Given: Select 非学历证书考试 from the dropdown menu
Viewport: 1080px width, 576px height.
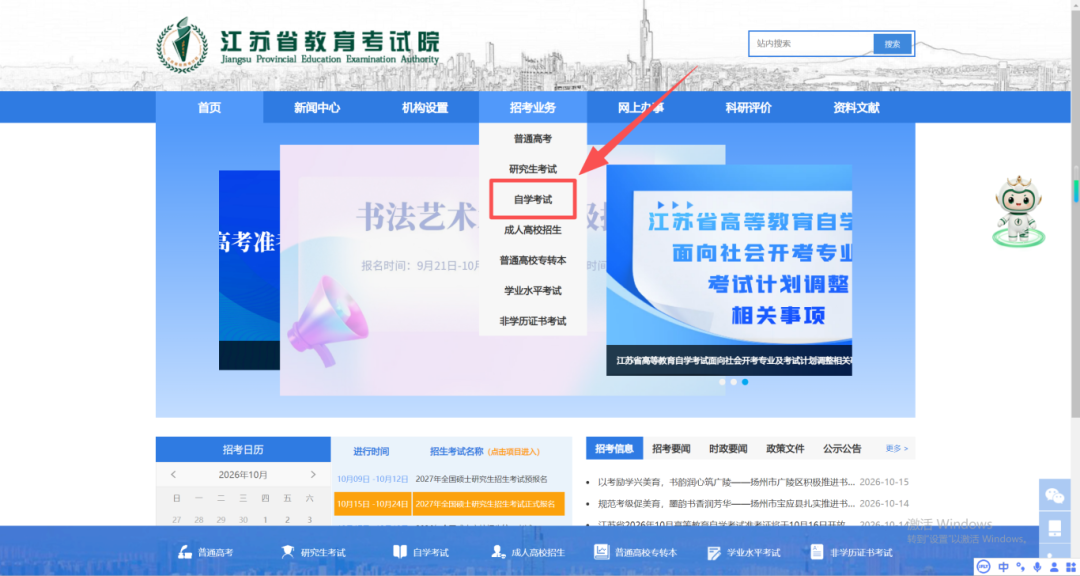Looking at the screenshot, I should pyautogui.click(x=533, y=321).
